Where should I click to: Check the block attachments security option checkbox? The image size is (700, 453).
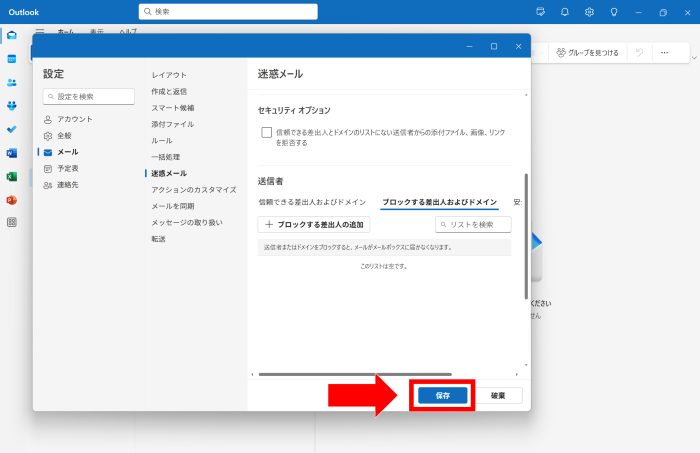(x=266, y=132)
